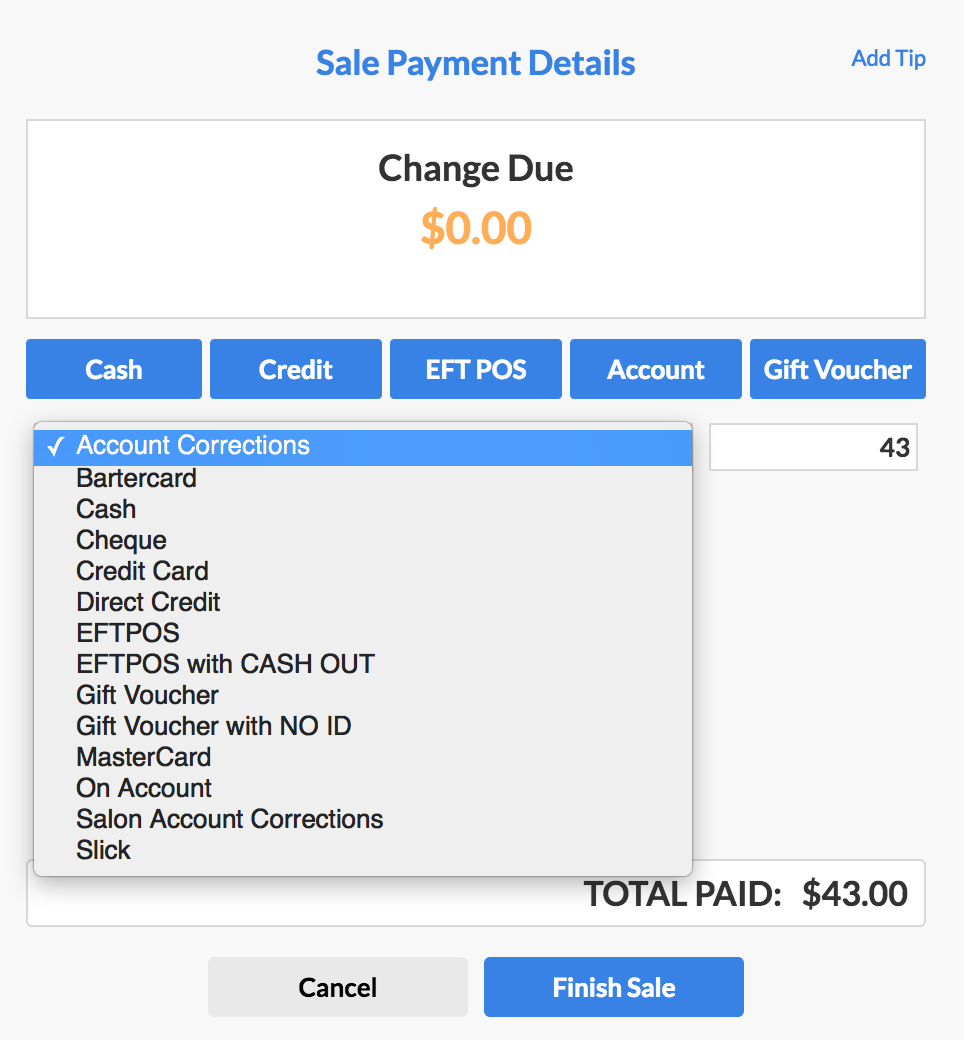
Task: Select checked Account Corrections option
Action: click(363, 447)
